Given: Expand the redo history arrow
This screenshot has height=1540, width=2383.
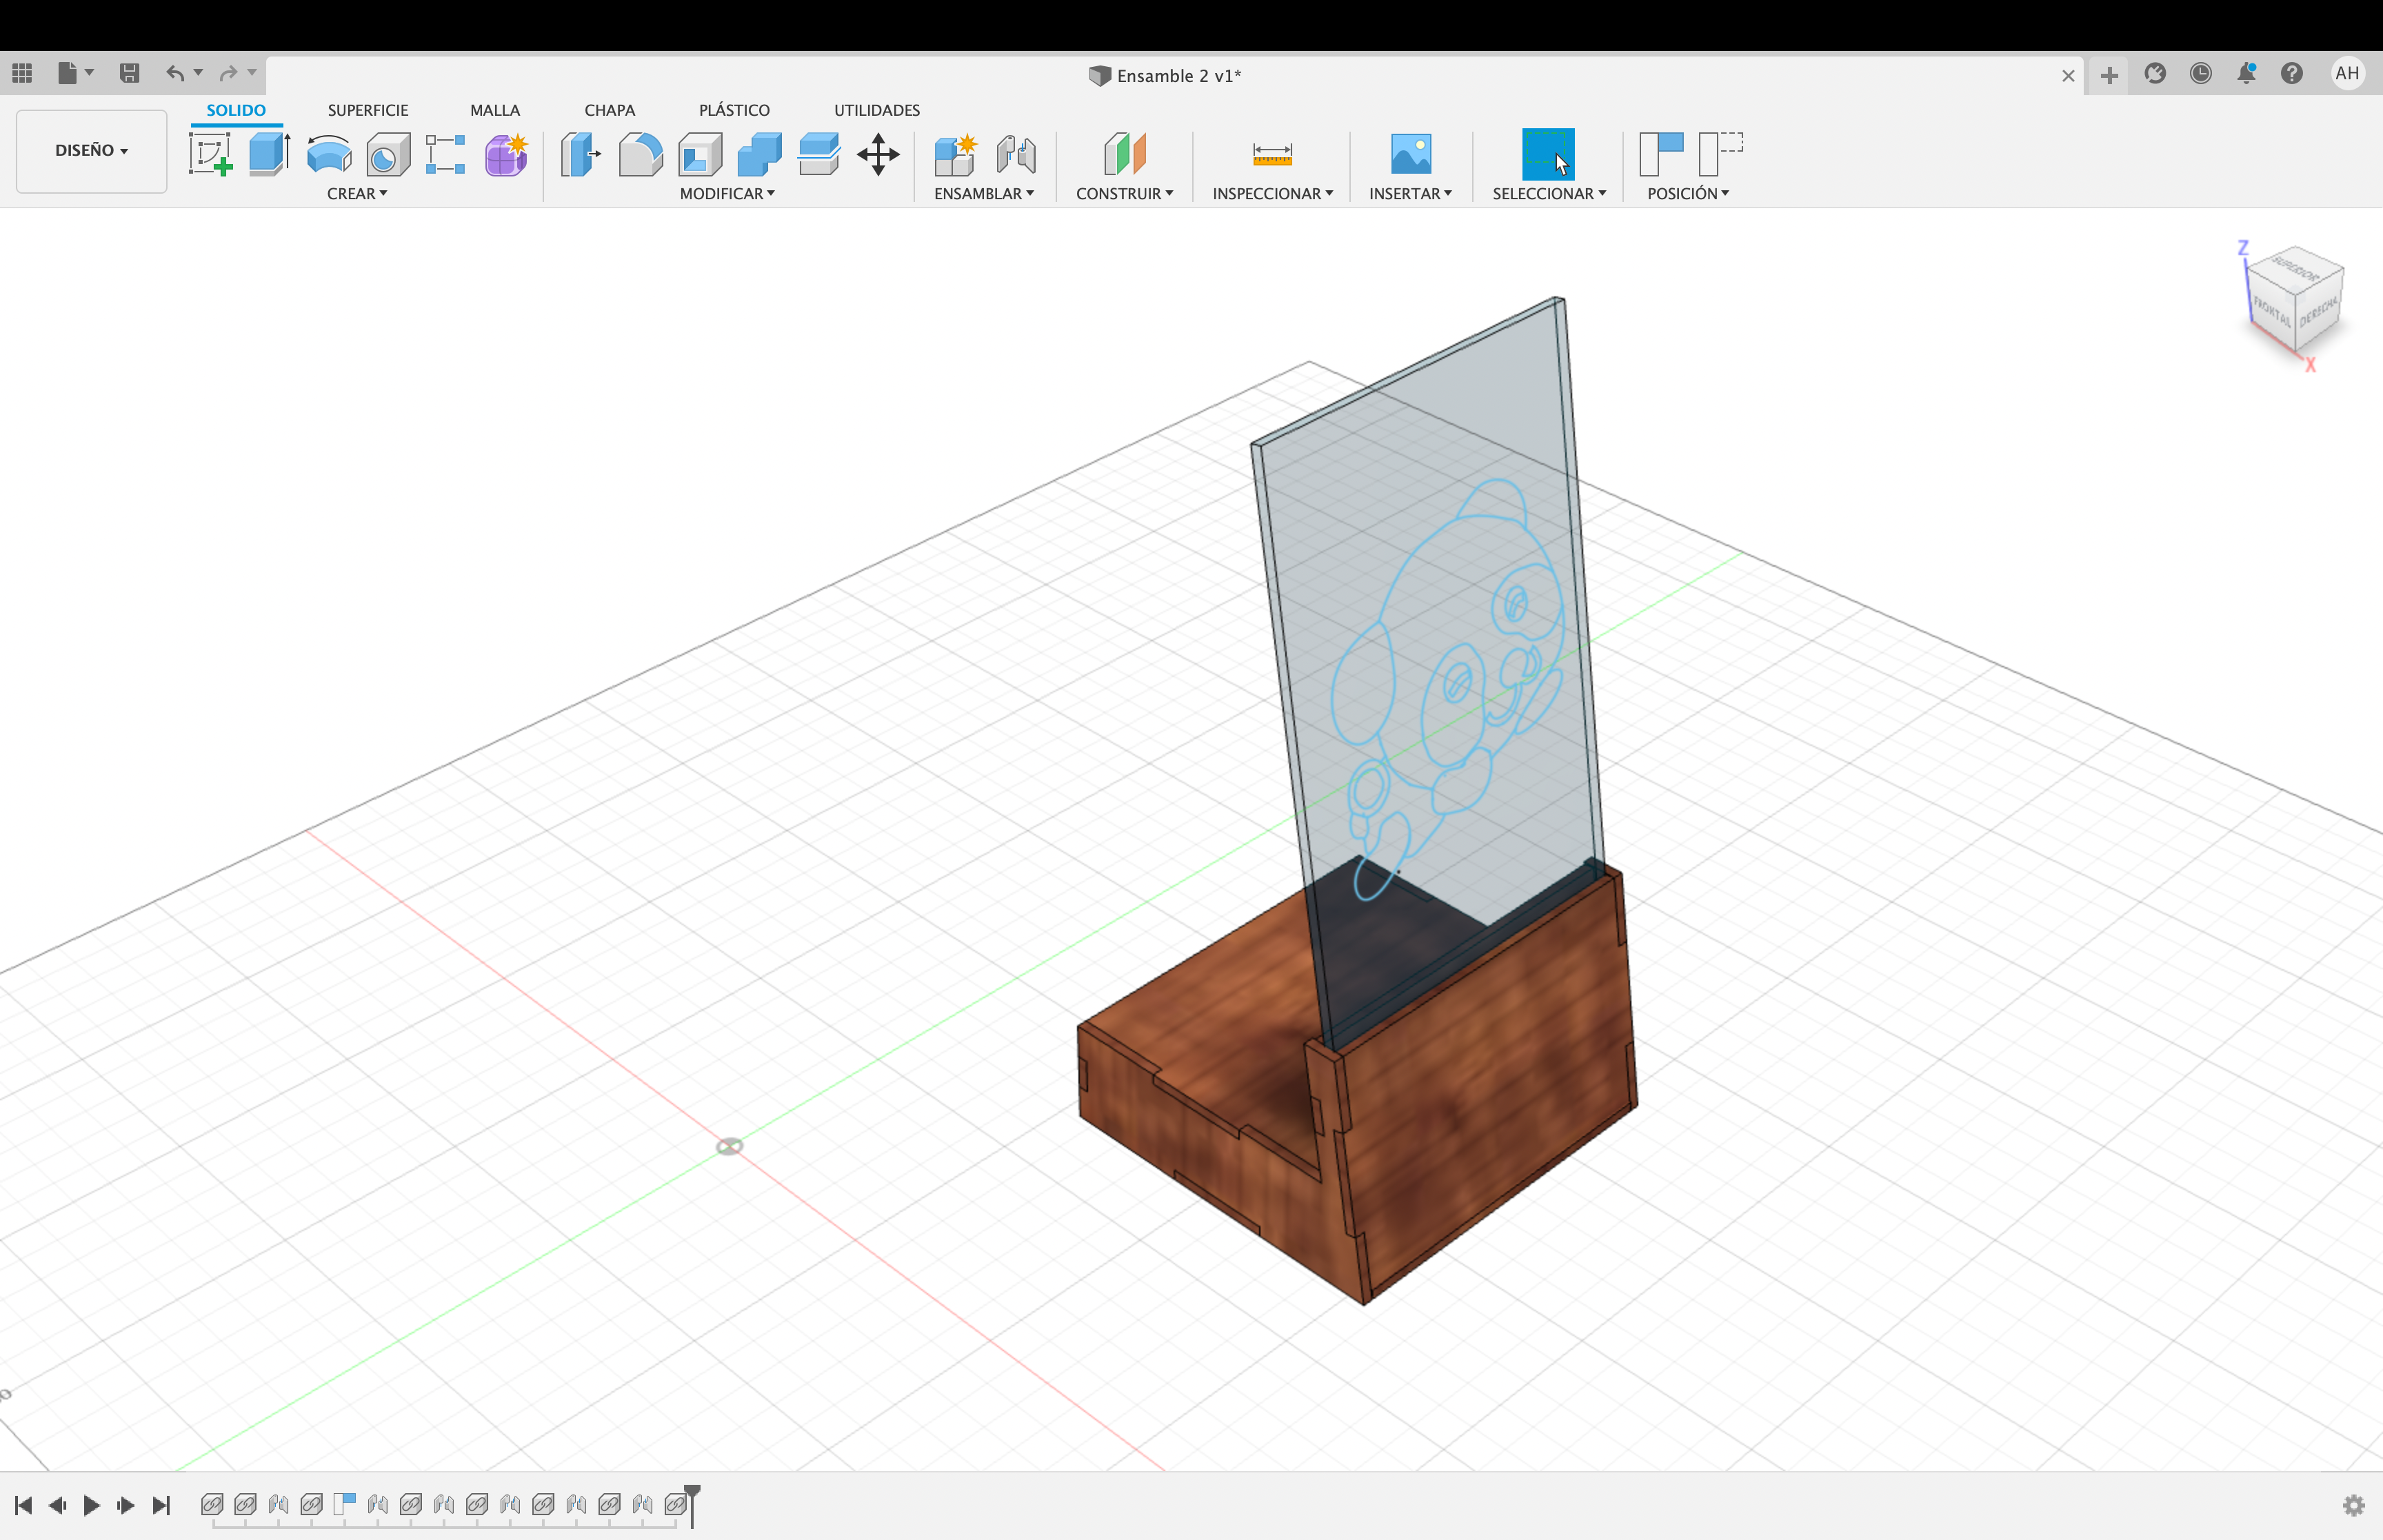Looking at the screenshot, I should point(252,73).
